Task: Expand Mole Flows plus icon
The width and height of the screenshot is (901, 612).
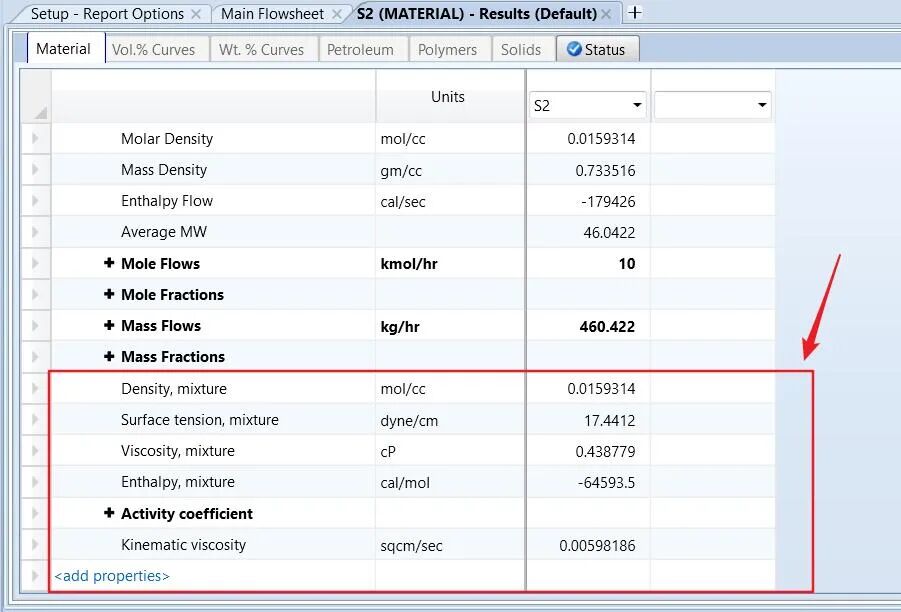Action: point(109,263)
